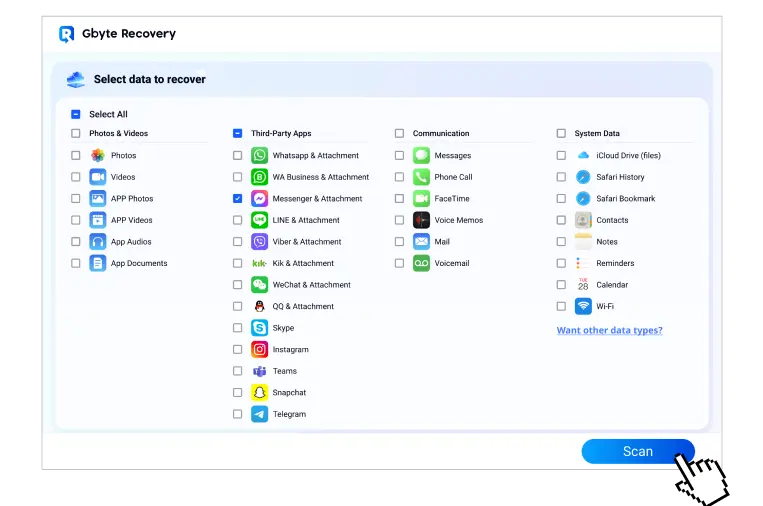Check the Videos checkbox
The width and height of the screenshot is (763, 506).
pos(75,177)
